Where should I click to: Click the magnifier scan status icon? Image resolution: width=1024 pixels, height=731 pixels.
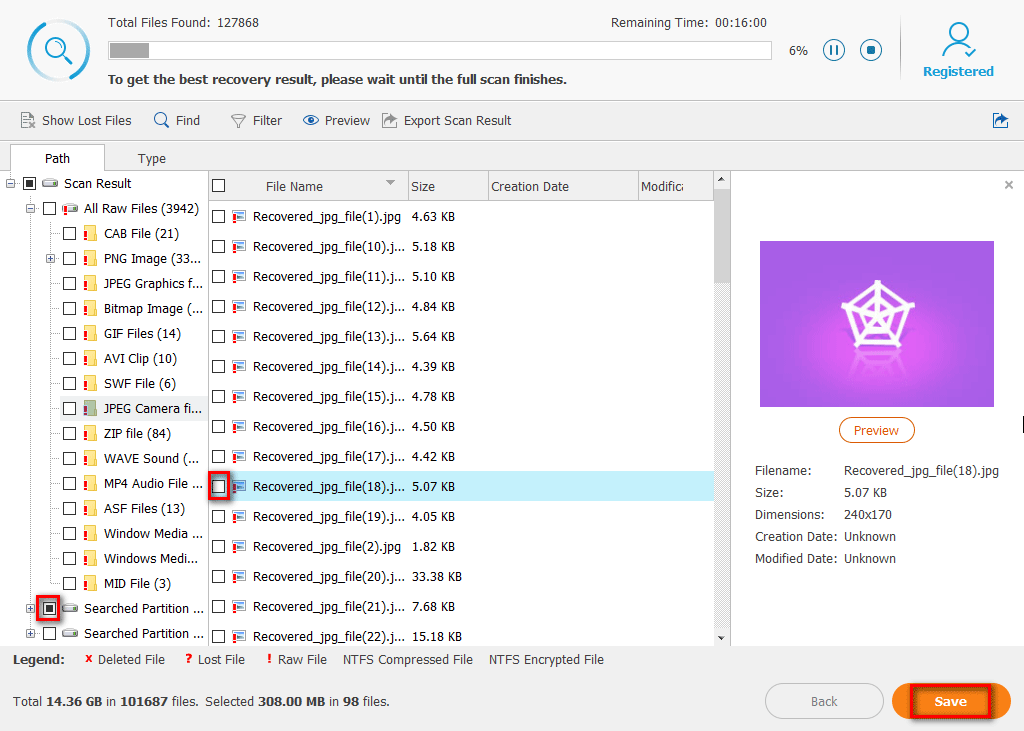pyautogui.click(x=58, y=50)
